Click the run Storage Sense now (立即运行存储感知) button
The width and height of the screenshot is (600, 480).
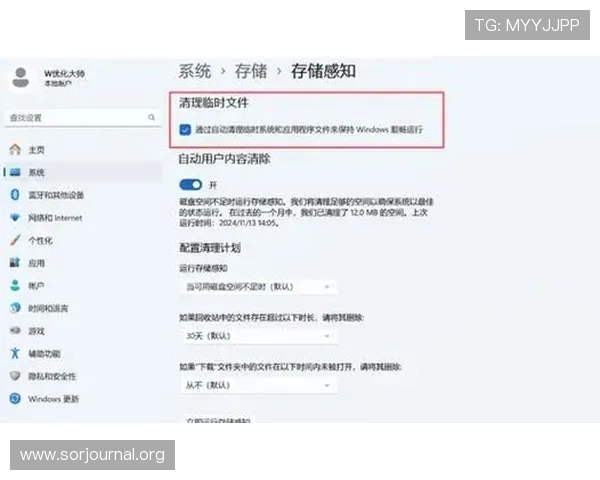point(218,418)
